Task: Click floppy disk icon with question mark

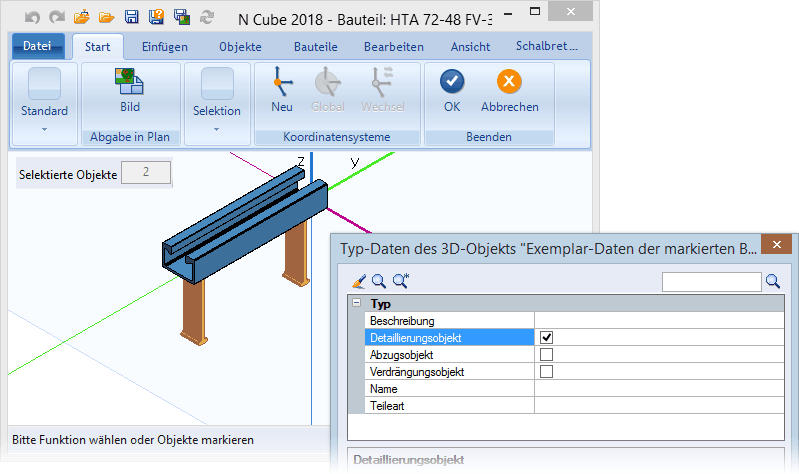Action: pos(156,17)
